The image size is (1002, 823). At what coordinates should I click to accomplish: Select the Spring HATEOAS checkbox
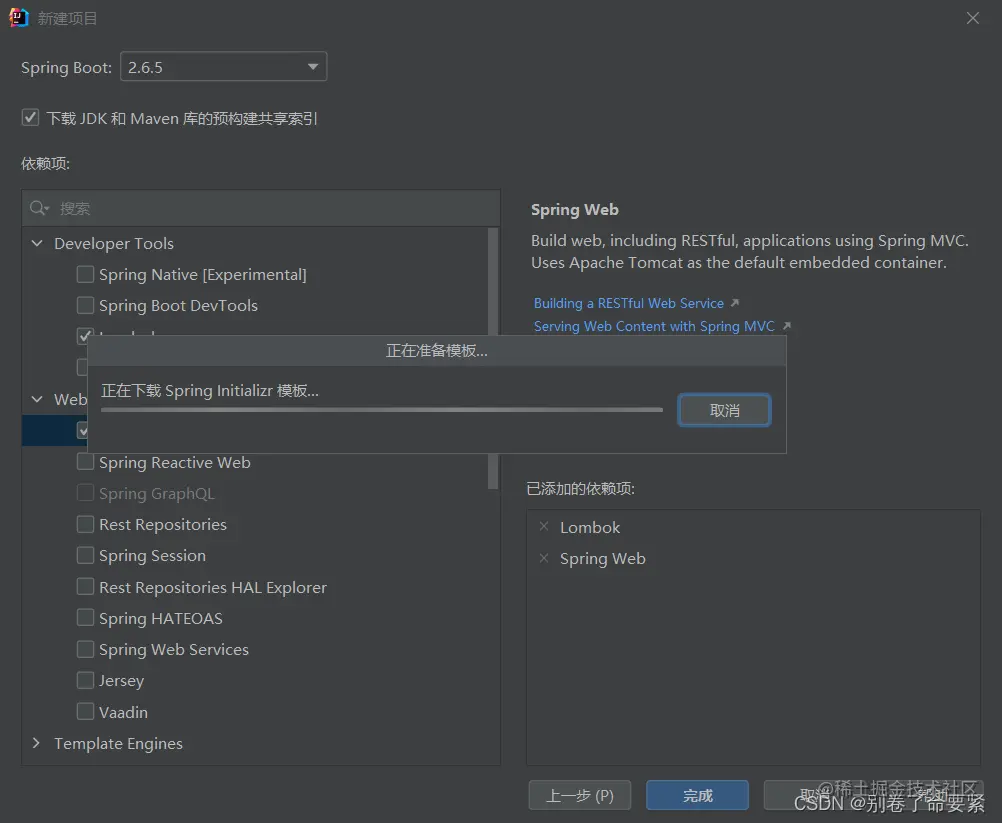(x=85, y=617)
